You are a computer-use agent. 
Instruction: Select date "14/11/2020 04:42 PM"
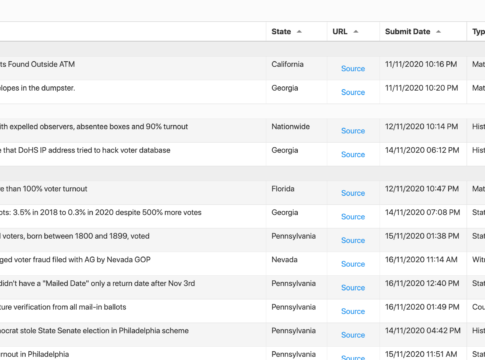coord(423,331)
